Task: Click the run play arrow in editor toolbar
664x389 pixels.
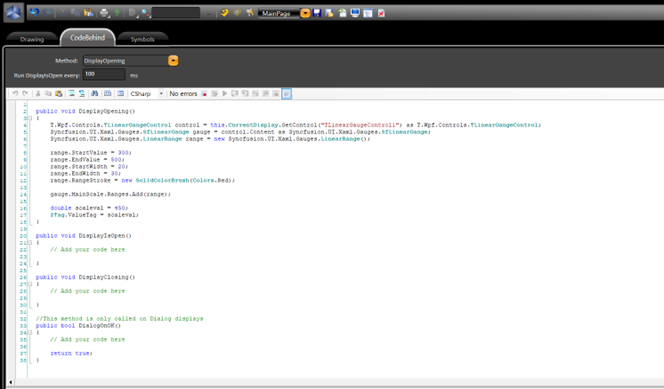Action: [x=224, y=94]
